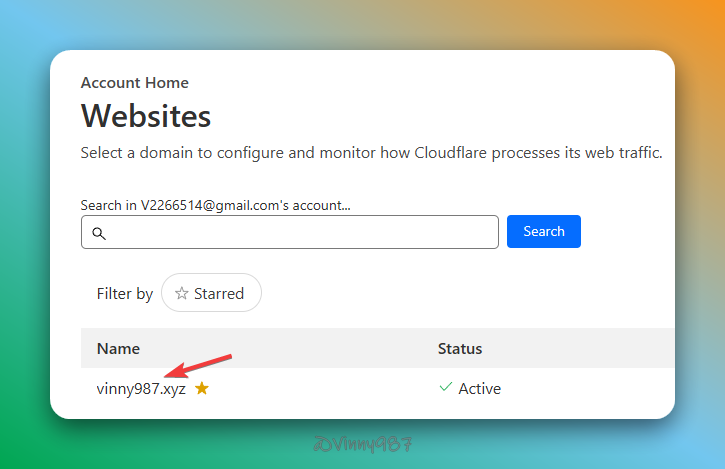Click the "Search in V2266514@gmail.com's account" label

pos(216,205)
